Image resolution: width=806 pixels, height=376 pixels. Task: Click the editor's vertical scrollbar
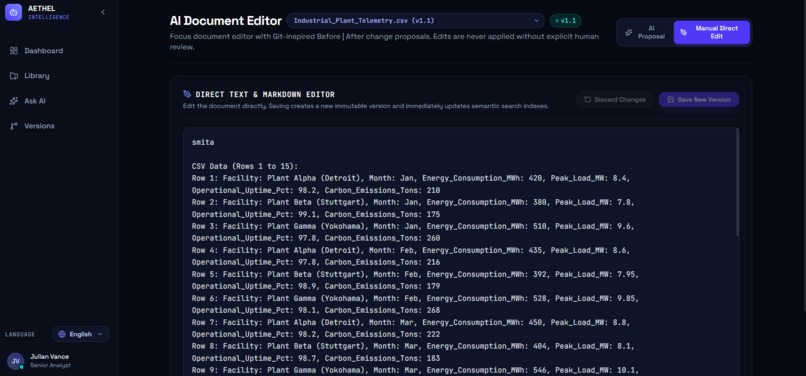coord(738,183)
